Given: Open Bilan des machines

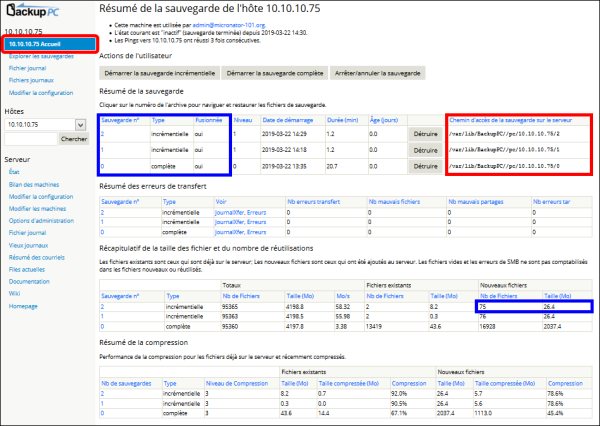Looking at the screenshot, I should coord(34,184).
